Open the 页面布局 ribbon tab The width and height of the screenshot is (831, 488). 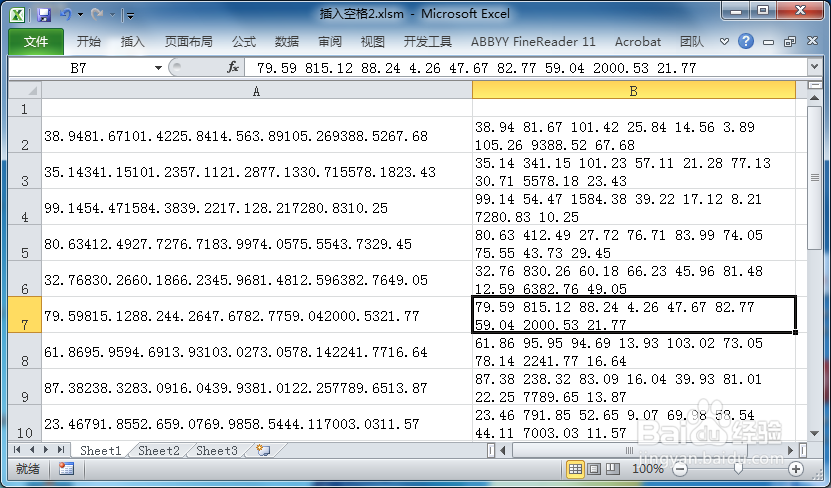point(188,42)
